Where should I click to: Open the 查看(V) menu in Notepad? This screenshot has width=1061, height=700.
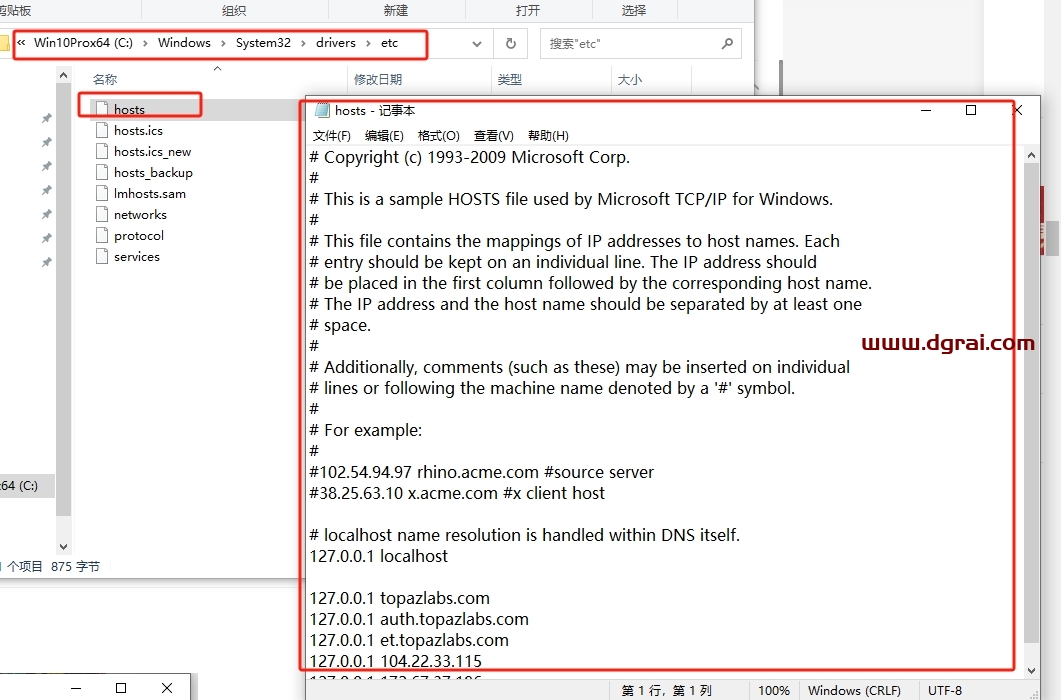click(493, 135)
